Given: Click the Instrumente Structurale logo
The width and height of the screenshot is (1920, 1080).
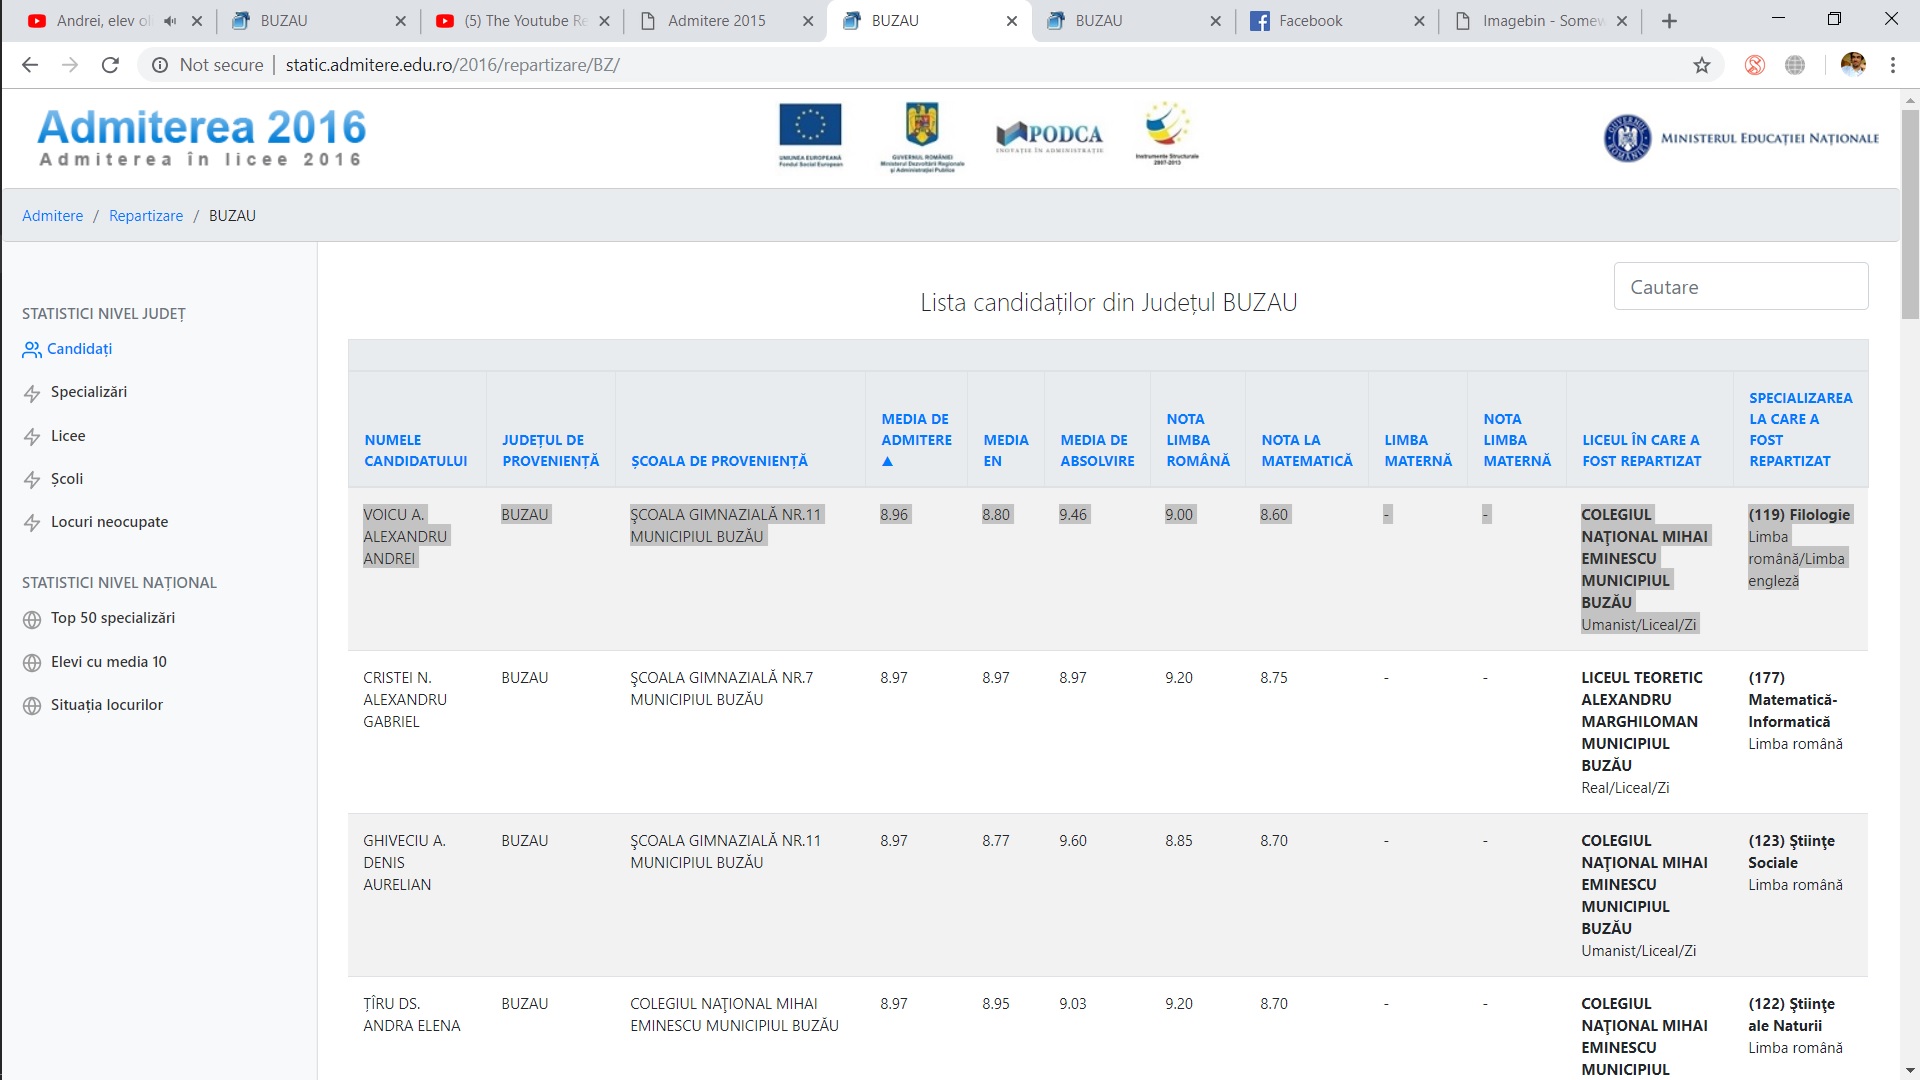Looking at the screenshot, I should pos(1167,132).
